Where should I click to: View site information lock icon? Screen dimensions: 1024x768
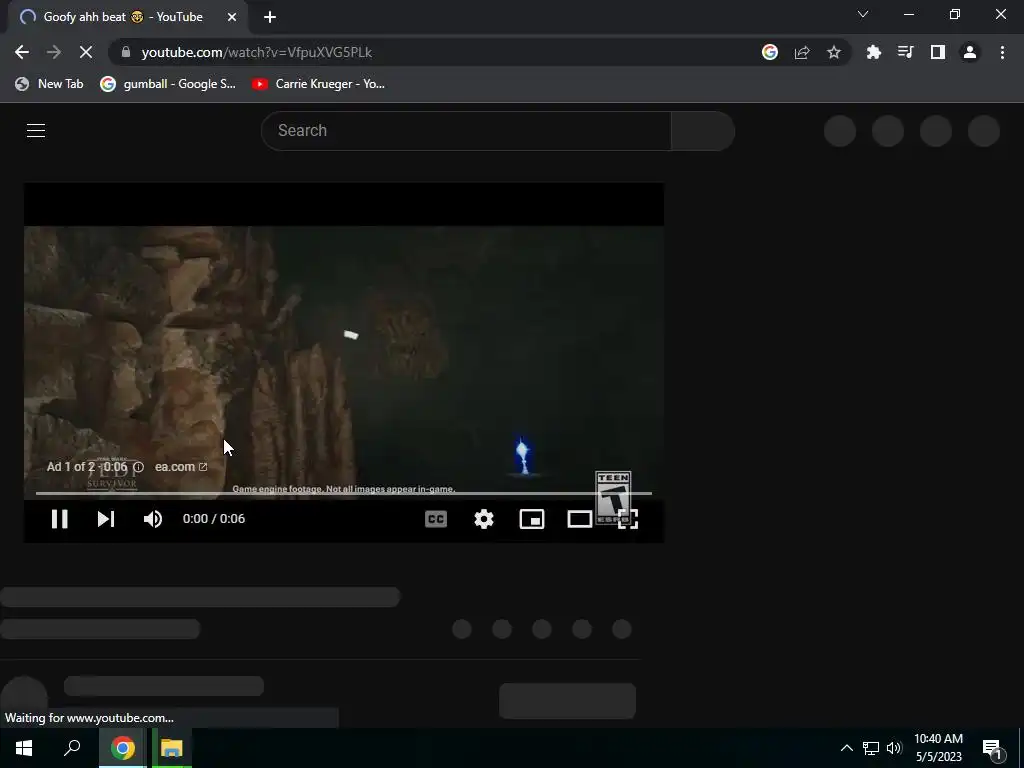pos(126,52)
